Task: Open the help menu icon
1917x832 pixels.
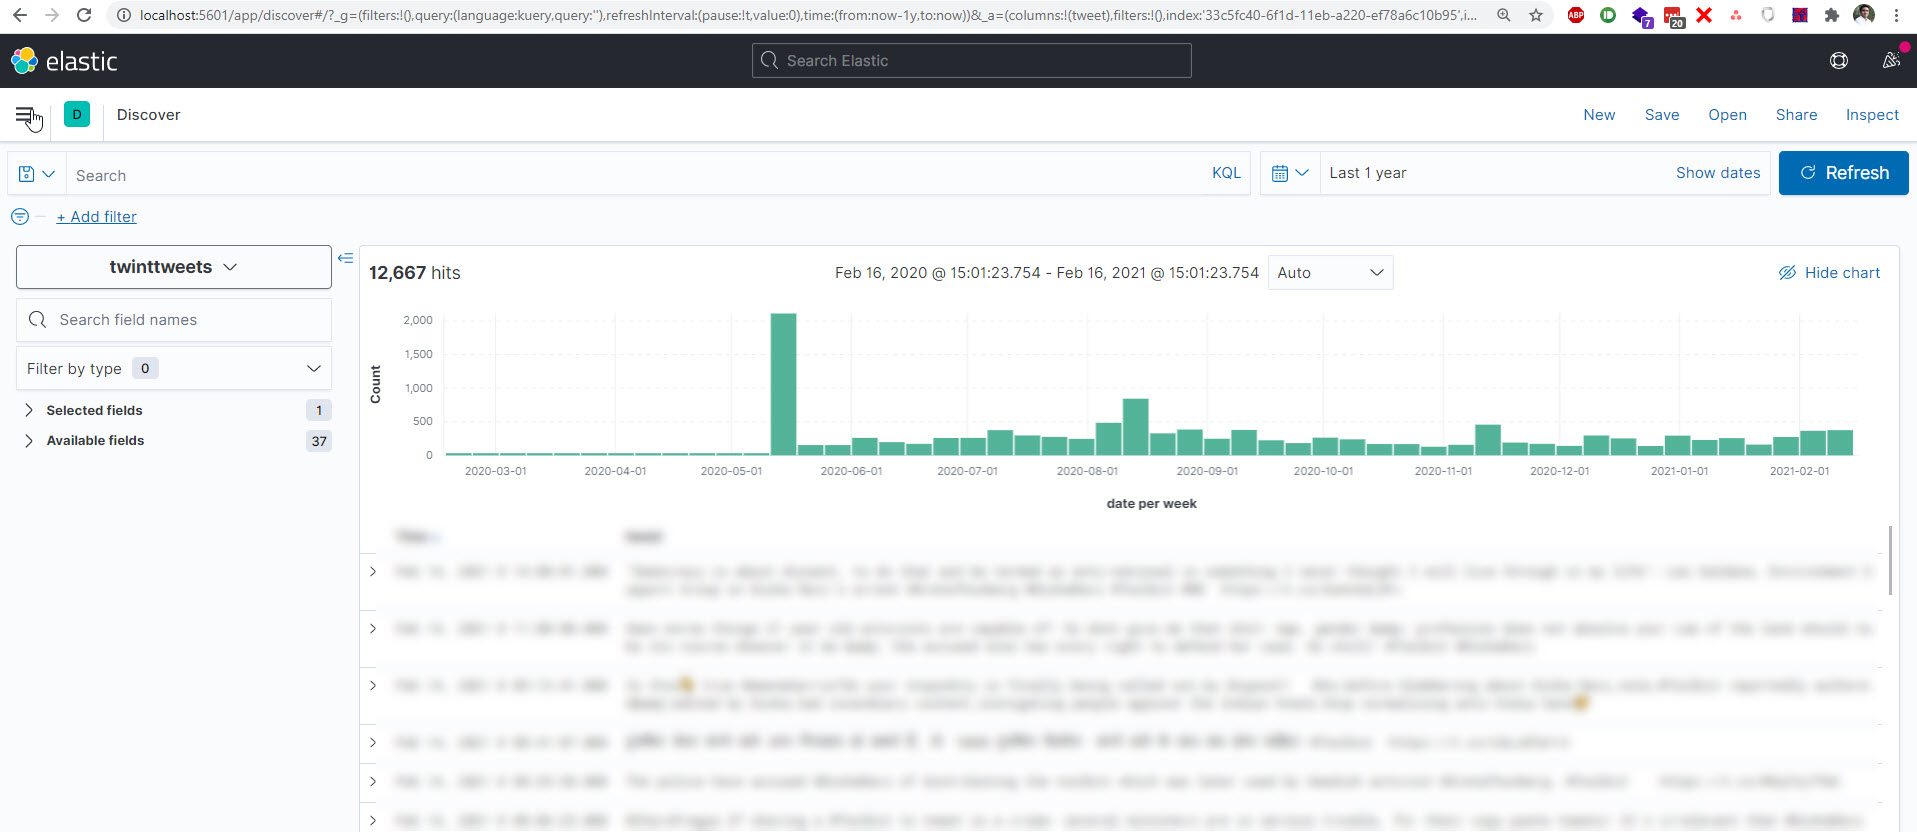Action: [1838, 61]
